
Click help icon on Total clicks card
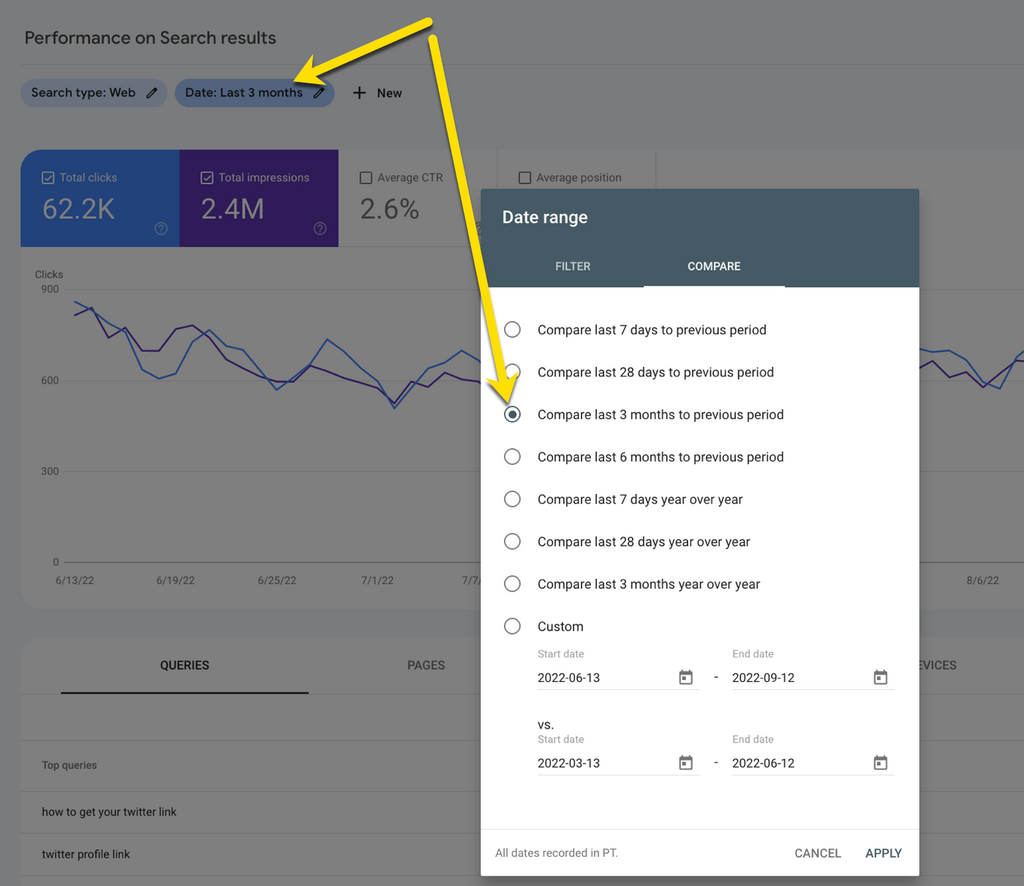click(x=161, y=229)
